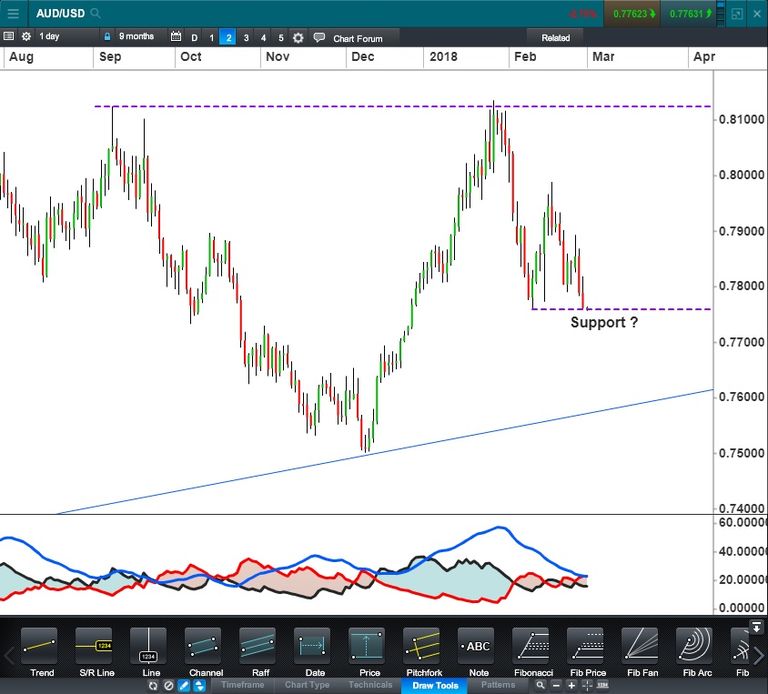Select the Fib Price tool
The height and width of the screenshot is (694, 768).
pos(586,652)
